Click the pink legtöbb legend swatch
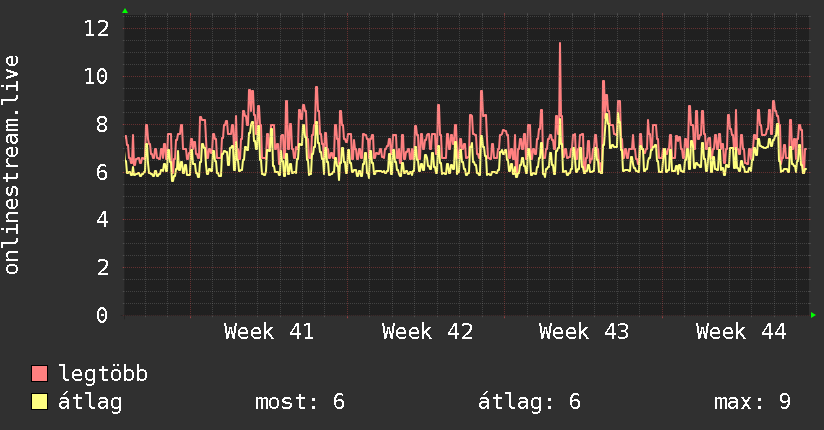This screenshot has width=824, height=430. (39, 373)
